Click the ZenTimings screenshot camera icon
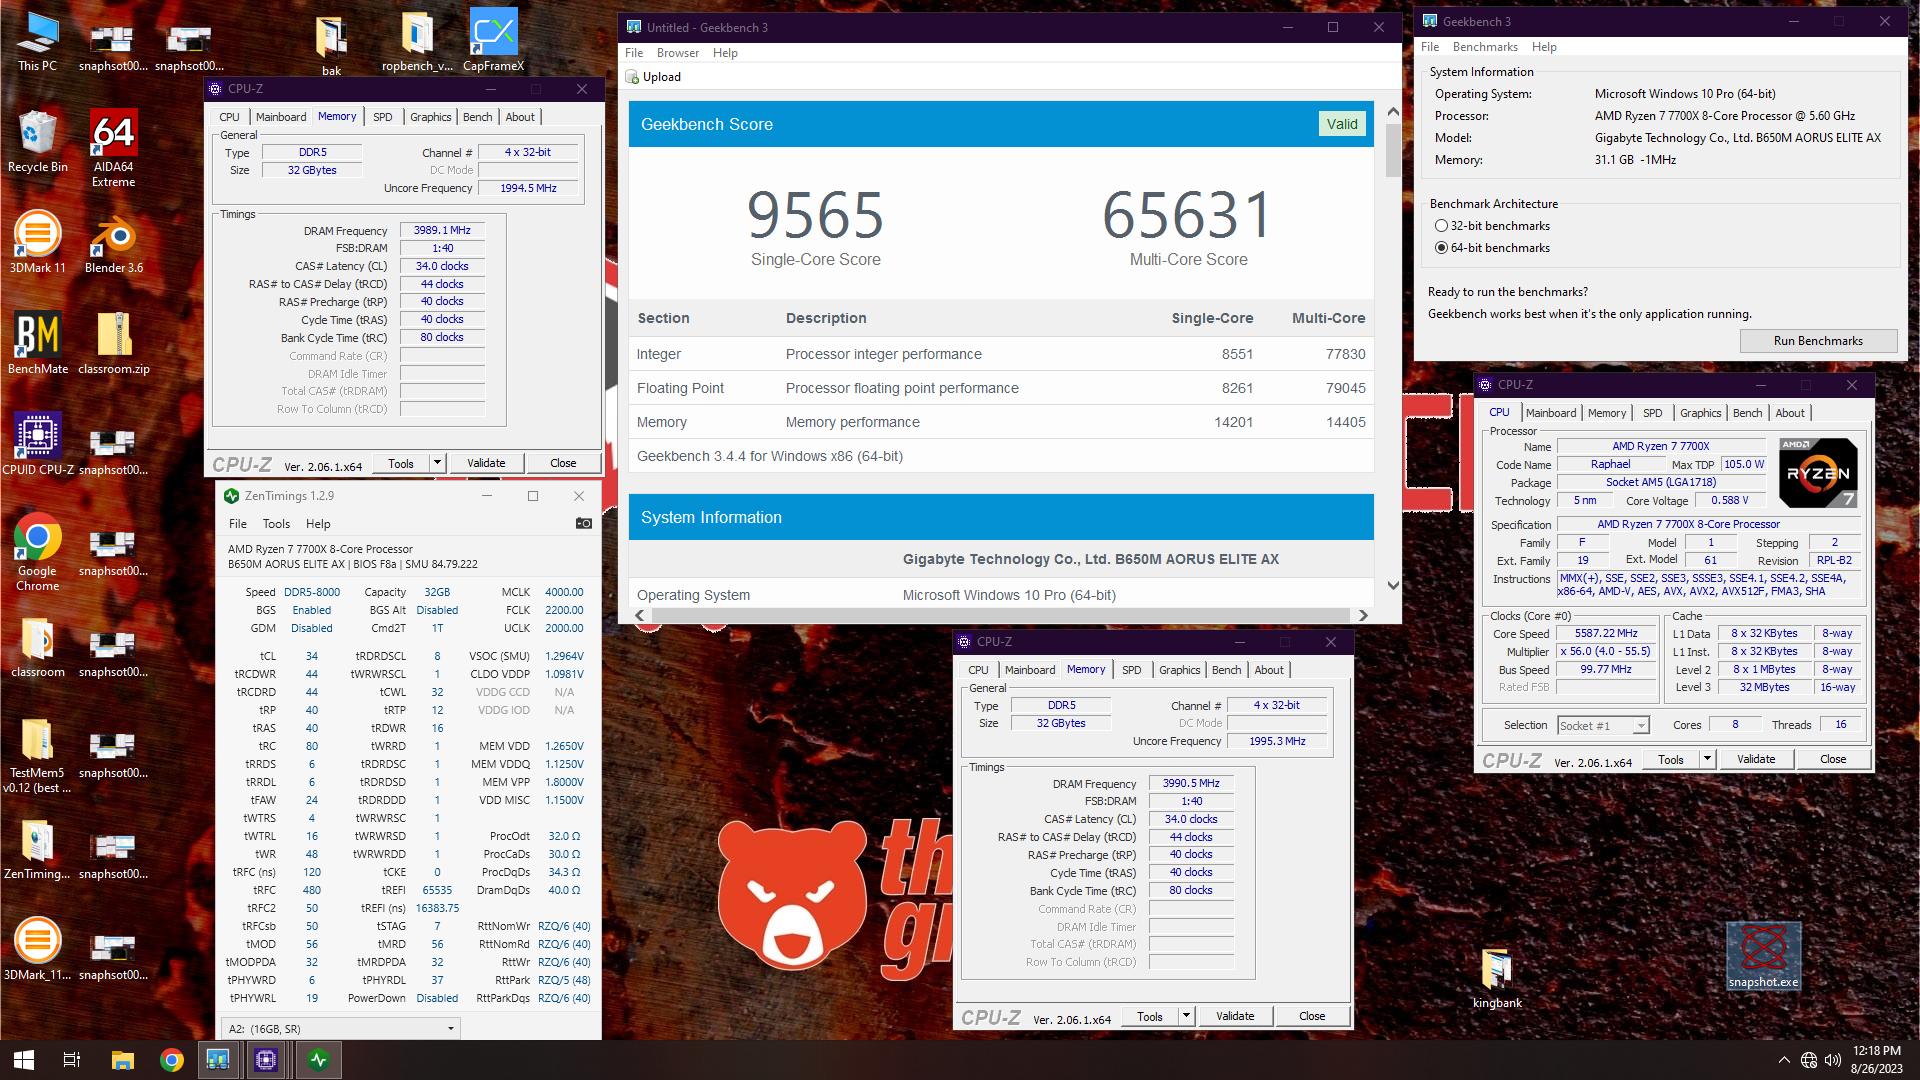This screenshot has width=1920, height=1080. (584, 523)
